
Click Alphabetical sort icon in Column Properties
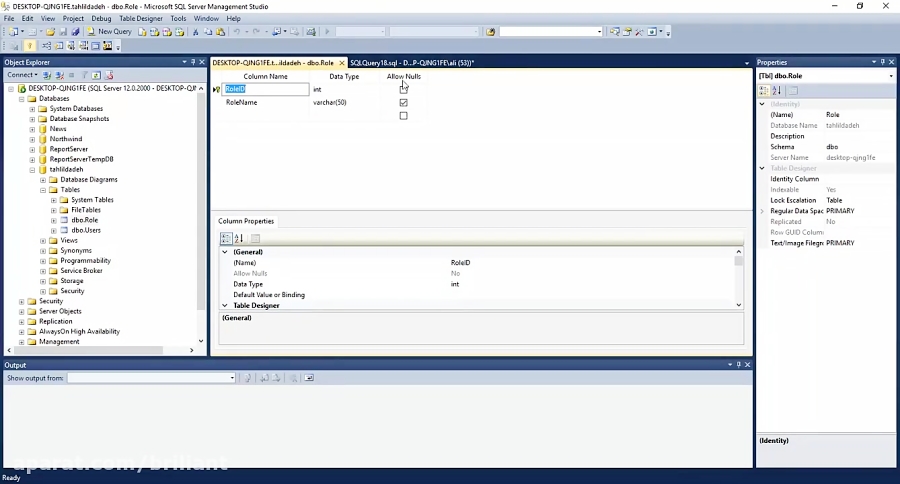[x=239, y=238]
